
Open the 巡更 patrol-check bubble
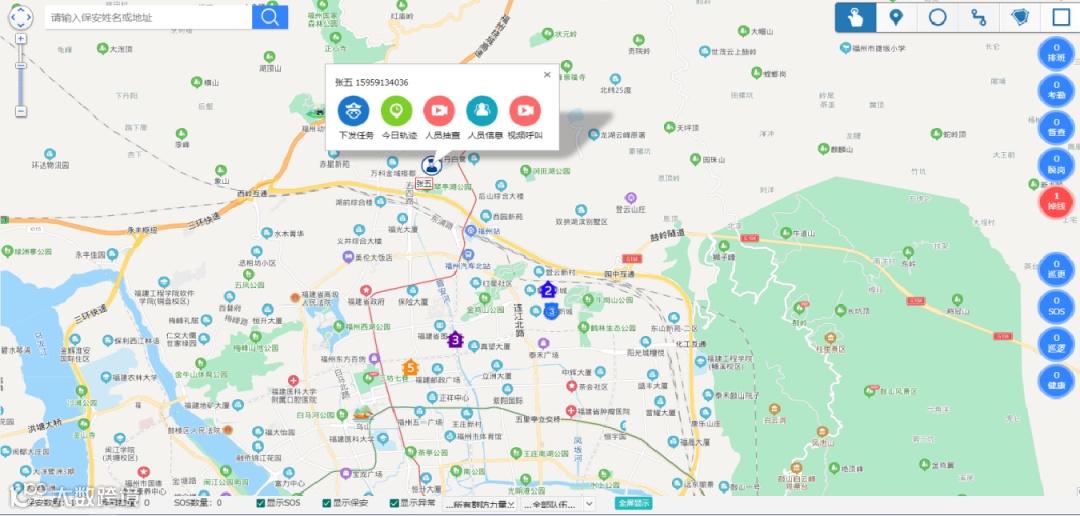pos(1056,269)
